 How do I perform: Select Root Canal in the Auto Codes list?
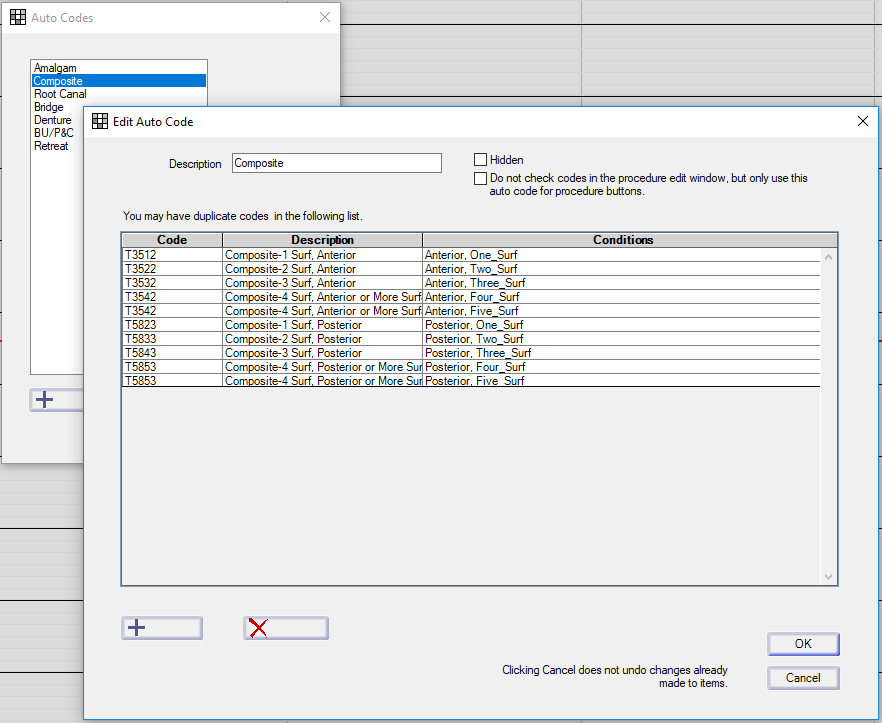click(119, 94)
